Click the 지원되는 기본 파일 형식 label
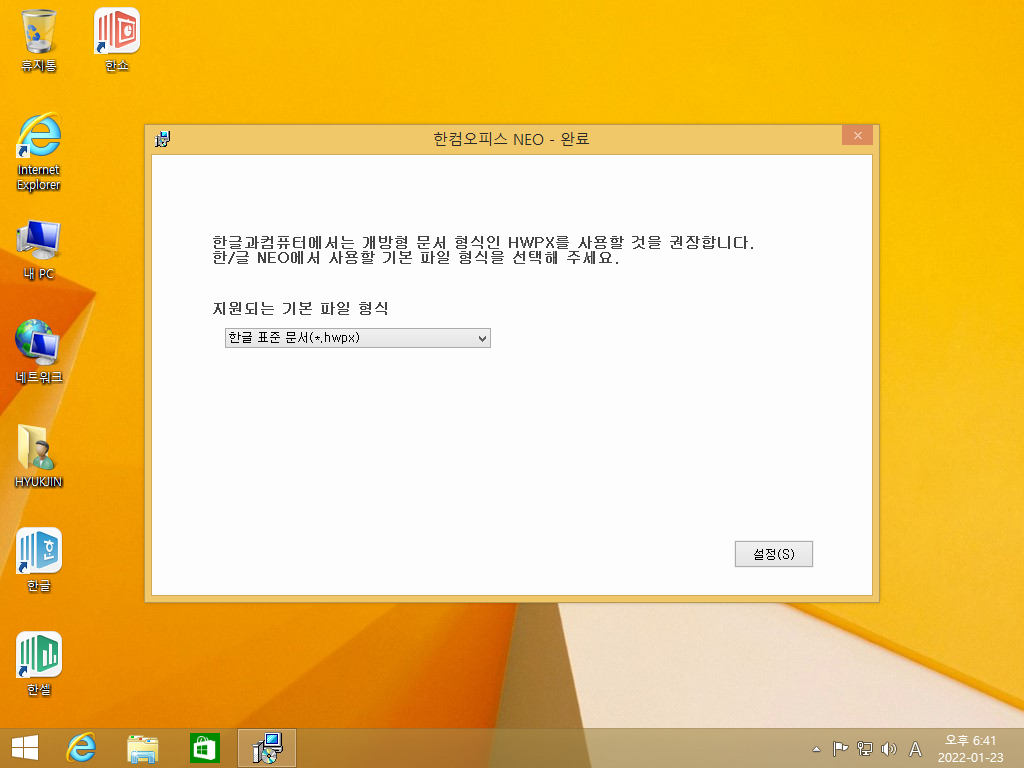The image size is (1024, 768). [300, 308]
